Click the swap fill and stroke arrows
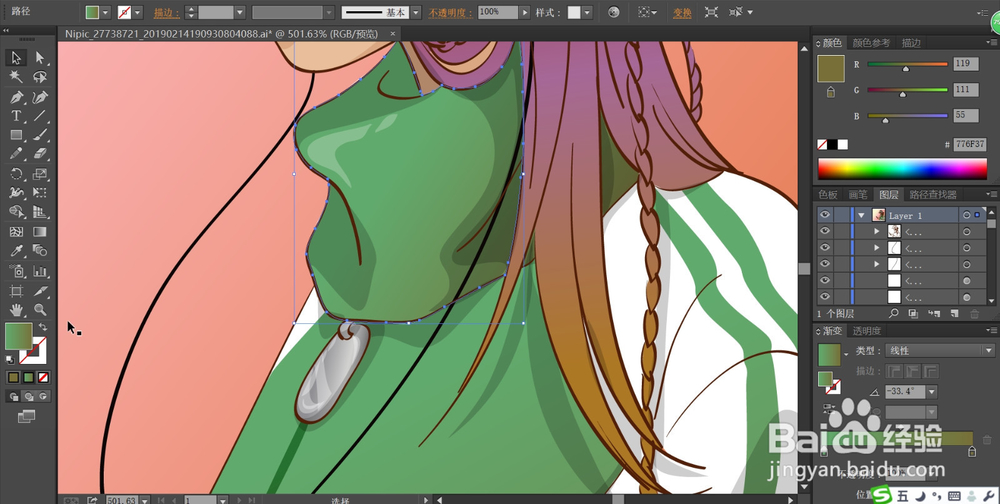The width and height of the screenshot is (1000, 504). tap(43, 327)
